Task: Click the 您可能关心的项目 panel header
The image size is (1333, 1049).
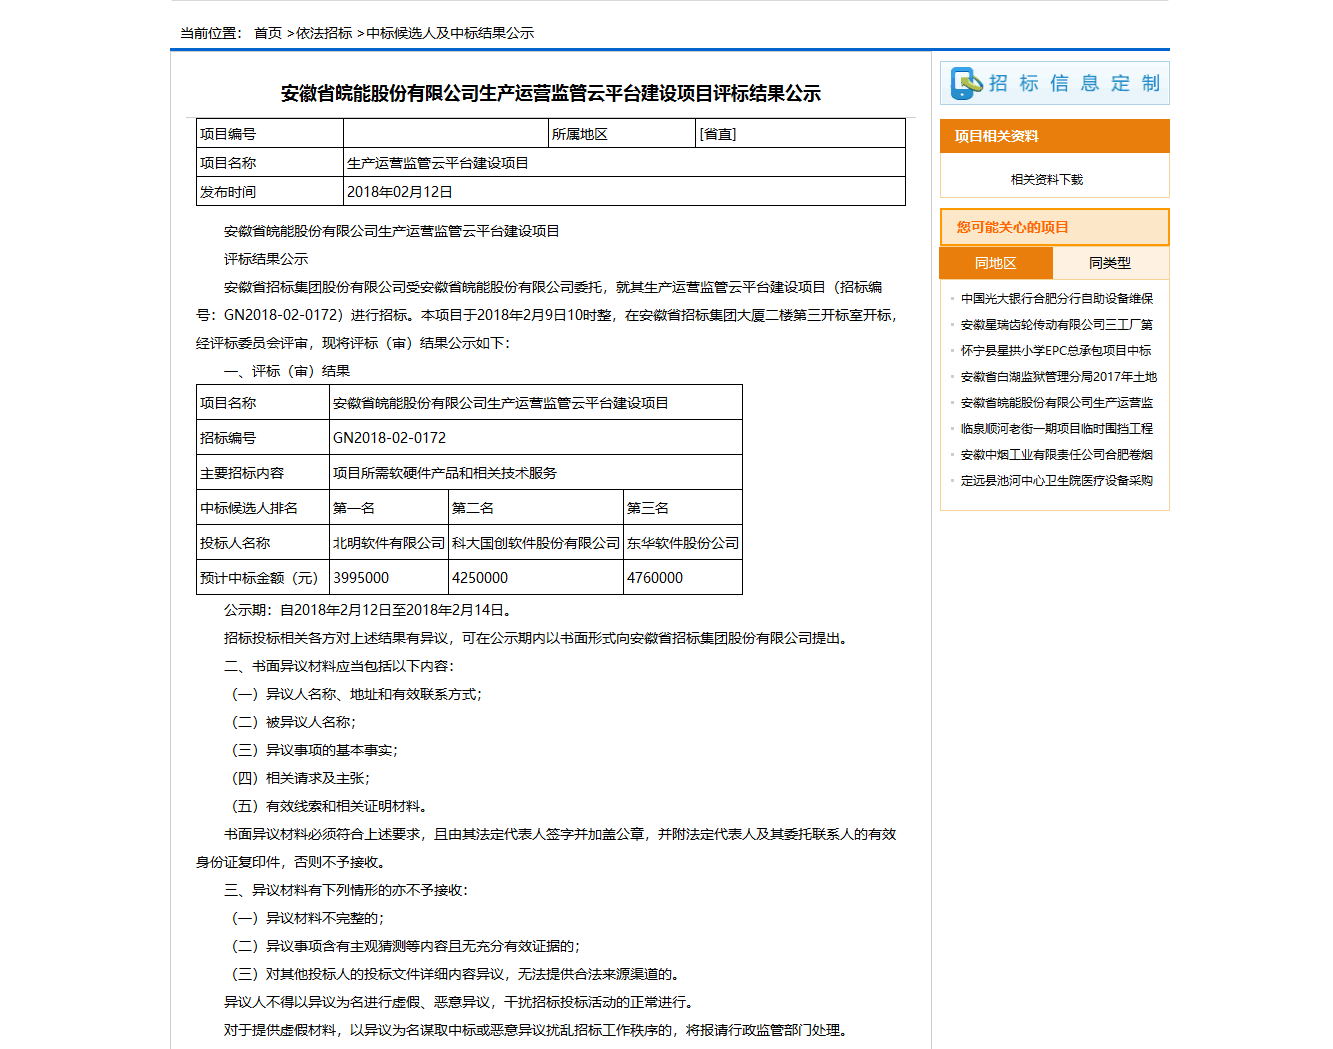Action: 1054,227
